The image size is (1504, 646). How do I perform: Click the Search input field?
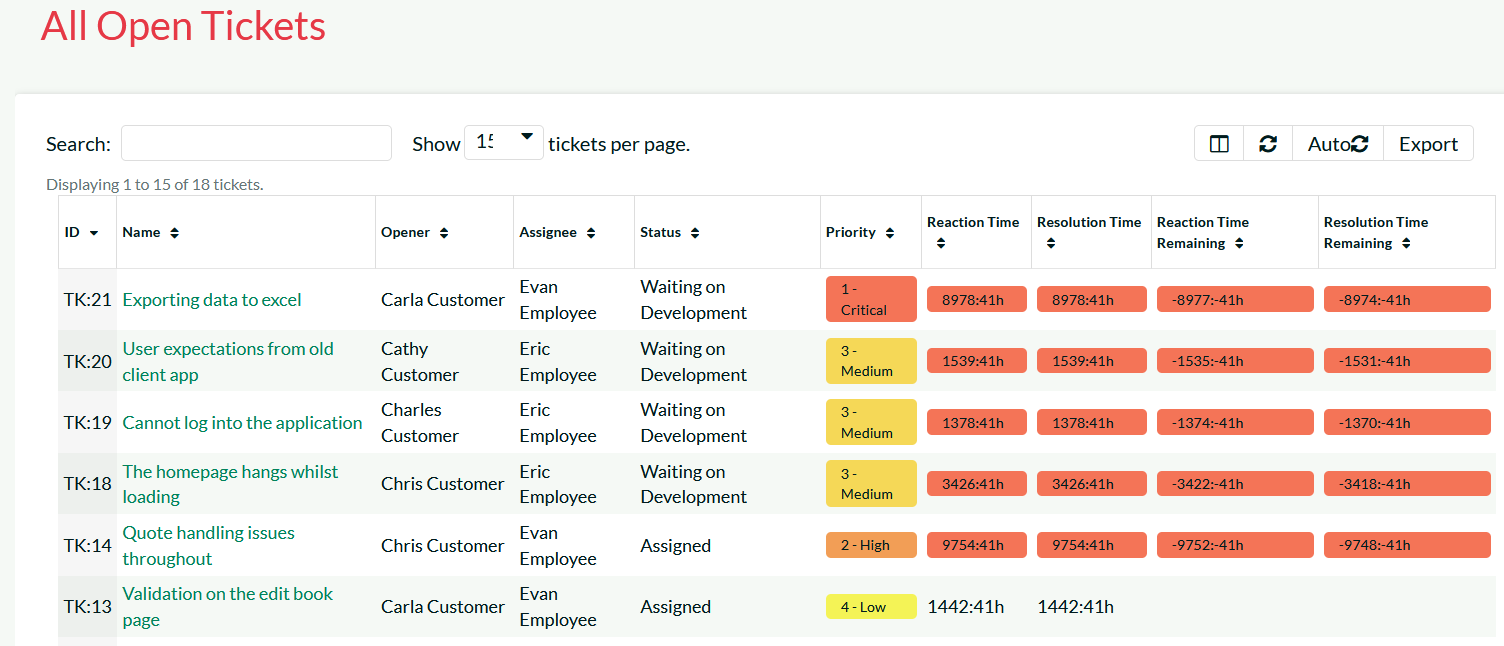coord(256,143)
